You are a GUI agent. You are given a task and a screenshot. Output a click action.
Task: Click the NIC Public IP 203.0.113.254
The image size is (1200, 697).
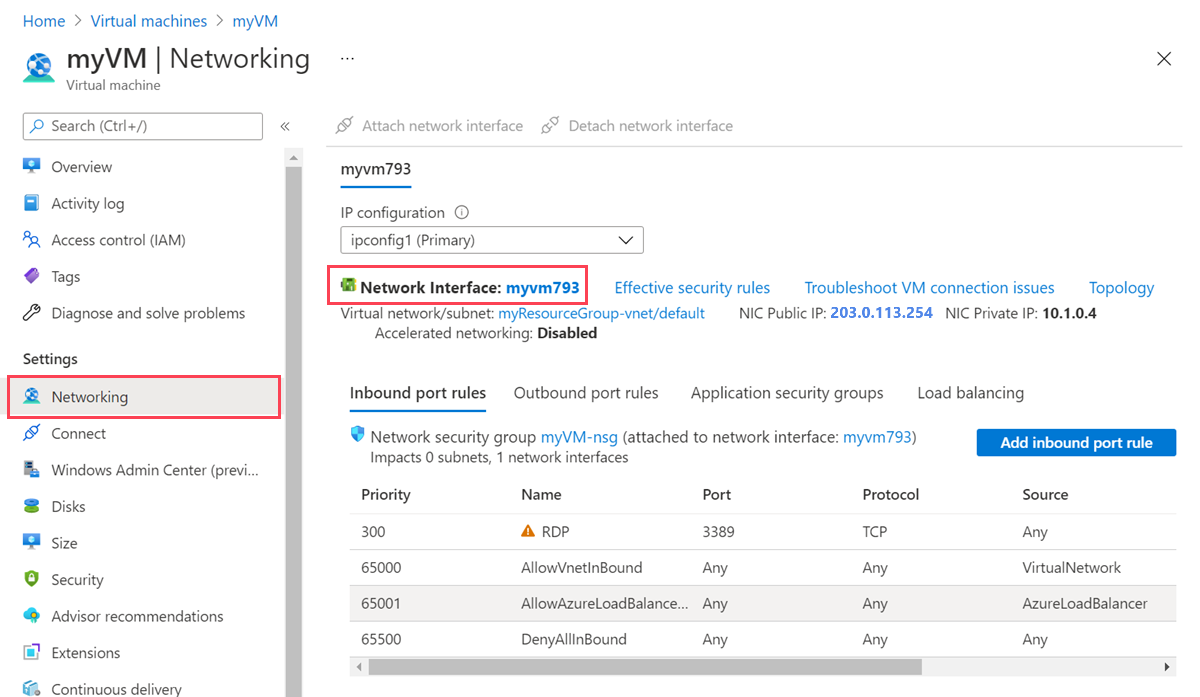(x=881, y=313)
